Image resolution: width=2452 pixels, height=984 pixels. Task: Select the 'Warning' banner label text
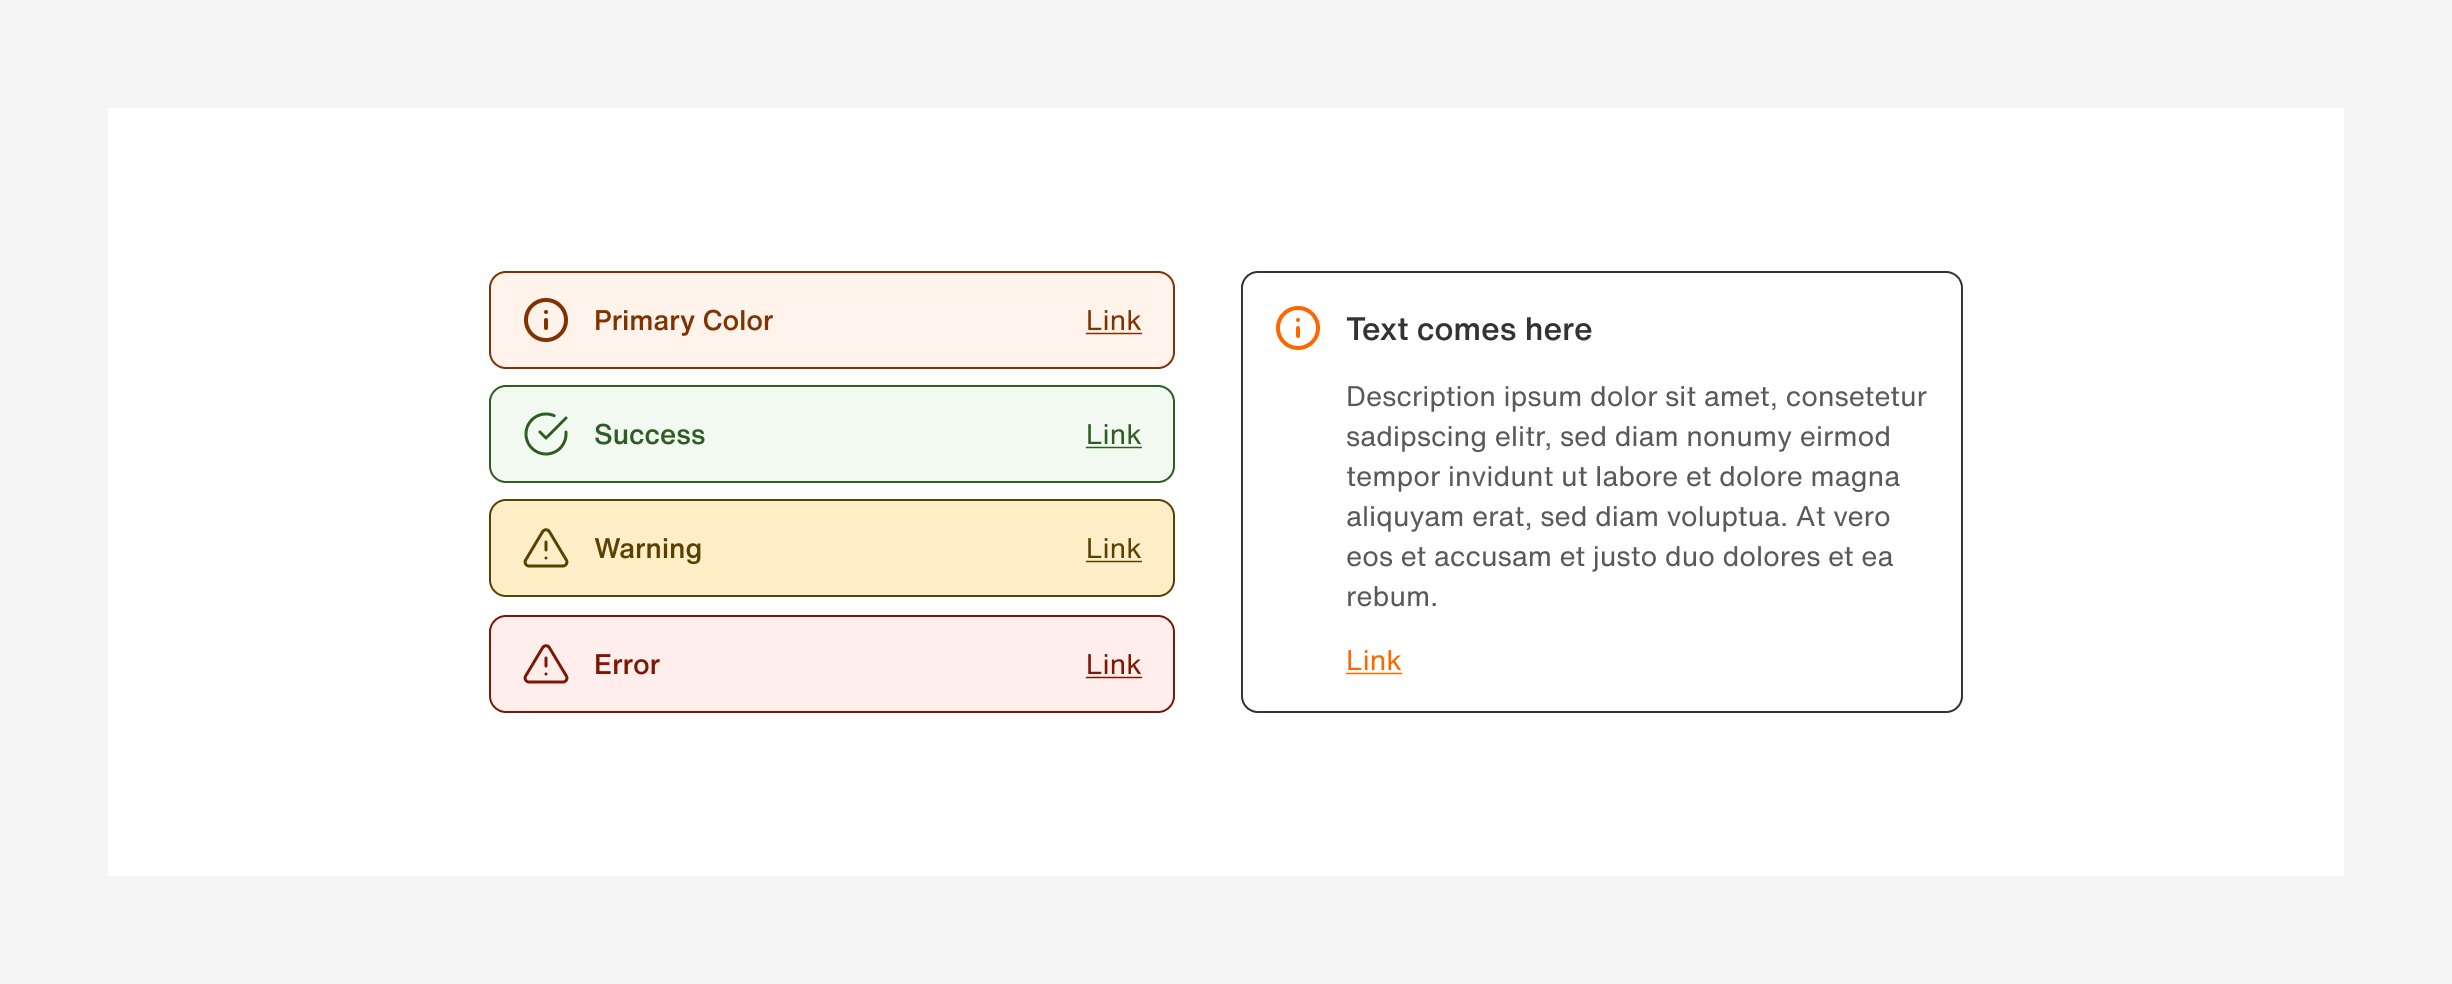648,549
